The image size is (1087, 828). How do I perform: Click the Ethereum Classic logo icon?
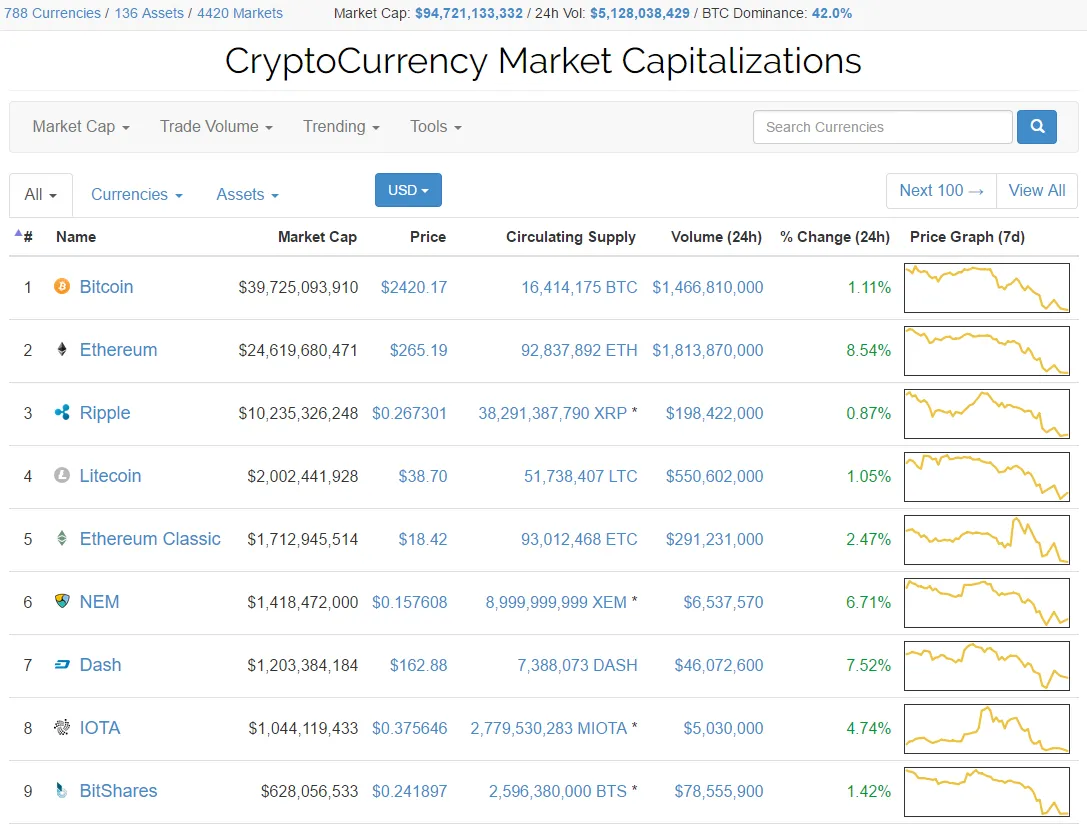62,538
